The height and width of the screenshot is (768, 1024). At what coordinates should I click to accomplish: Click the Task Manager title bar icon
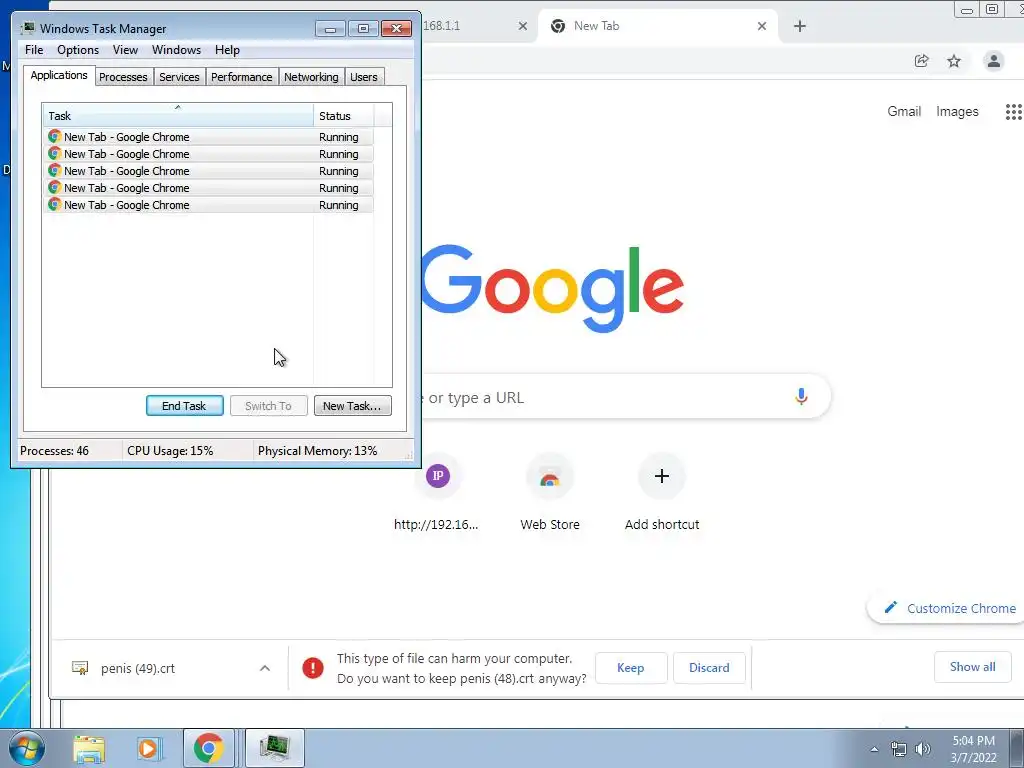pyautogui.click(x=27, y=28)
